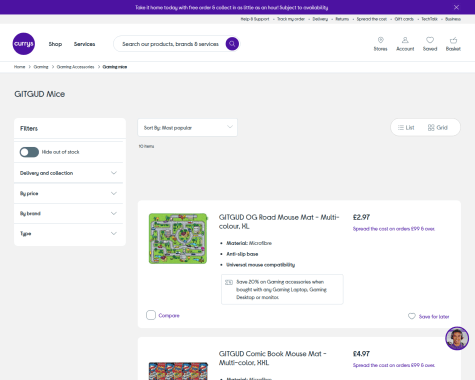The height and width of the screenshot is (380, 475).
Task: Click heart icon to save Road Mouse Mat
Action: click(412, 316)
